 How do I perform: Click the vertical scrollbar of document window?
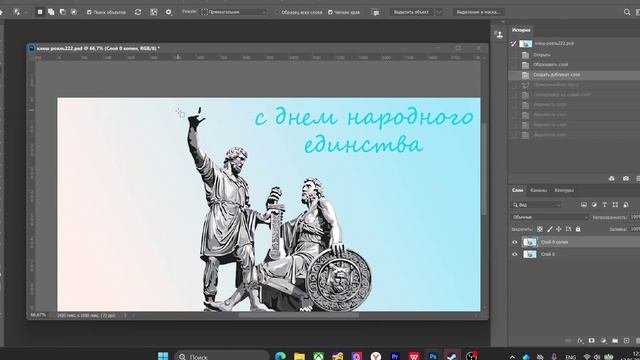[x=484, y=169]
